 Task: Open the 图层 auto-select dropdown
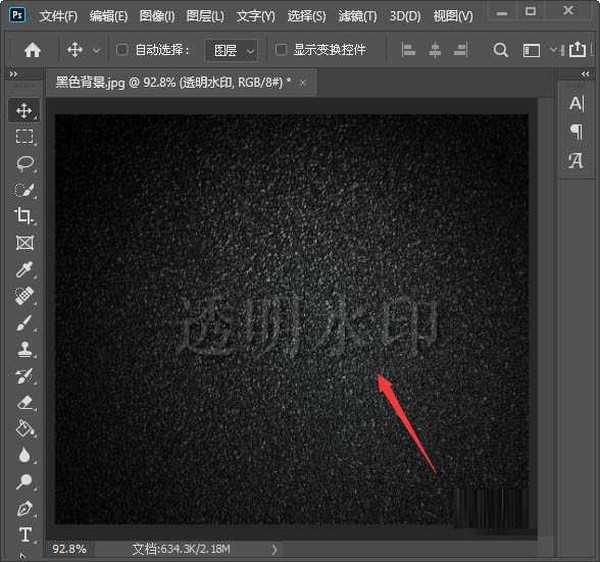click(231, 50)
